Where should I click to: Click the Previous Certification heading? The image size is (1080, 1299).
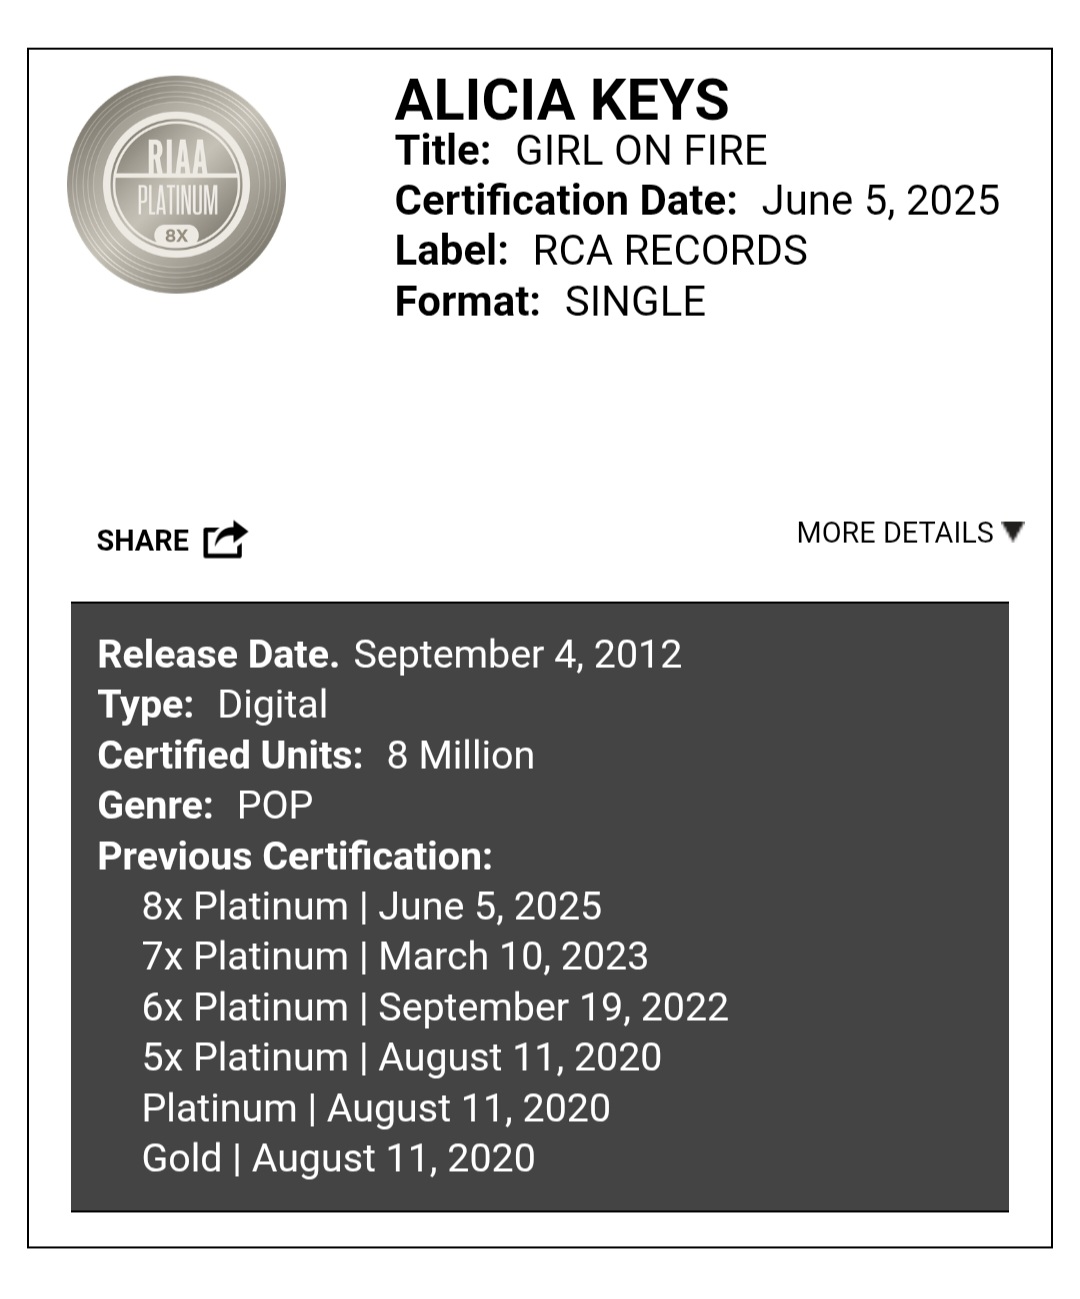tap(295, 856)
